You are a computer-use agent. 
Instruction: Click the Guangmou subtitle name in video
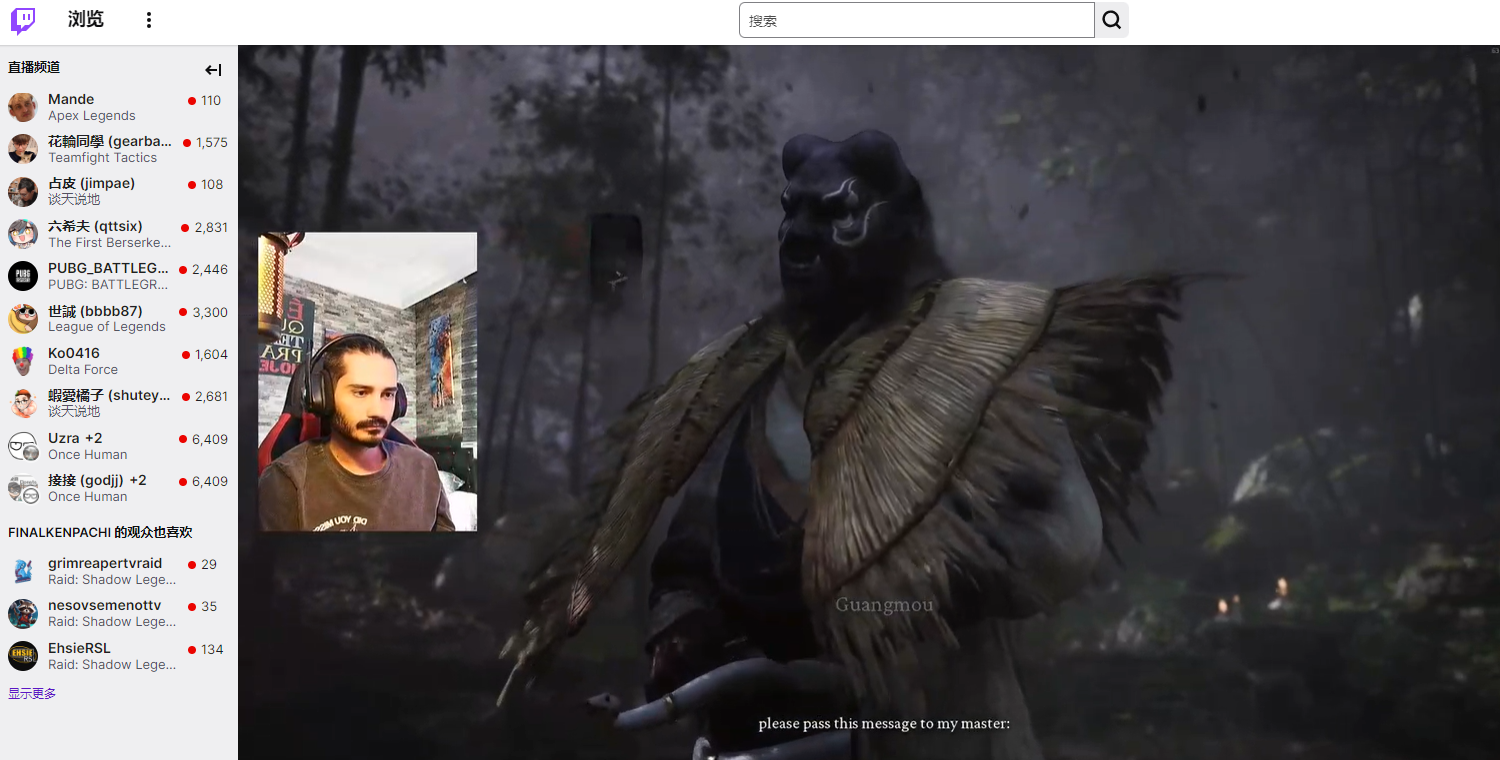884,605
